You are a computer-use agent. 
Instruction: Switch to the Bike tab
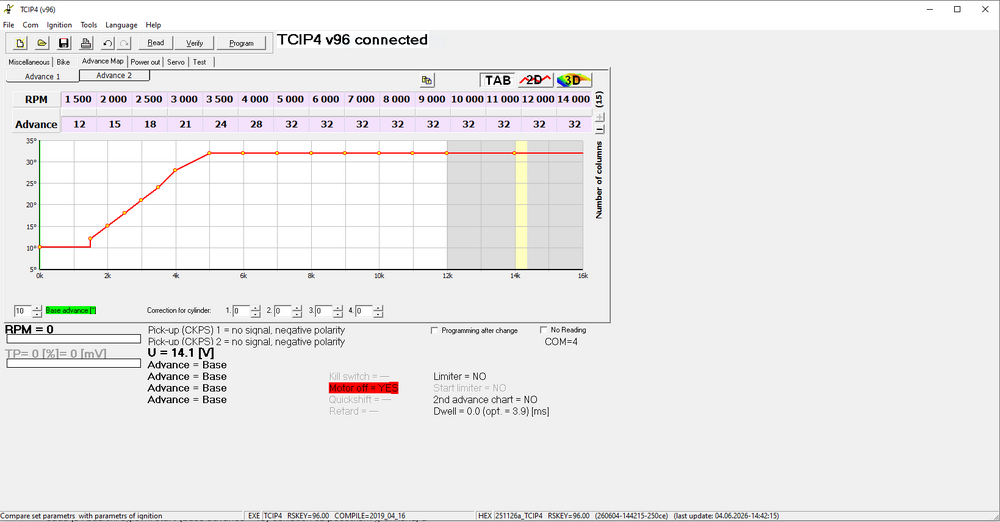click(x=63, y=62)
